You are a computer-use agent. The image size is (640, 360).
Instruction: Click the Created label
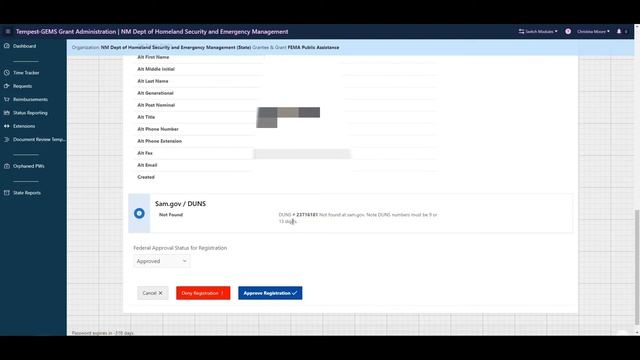[146, 177]
